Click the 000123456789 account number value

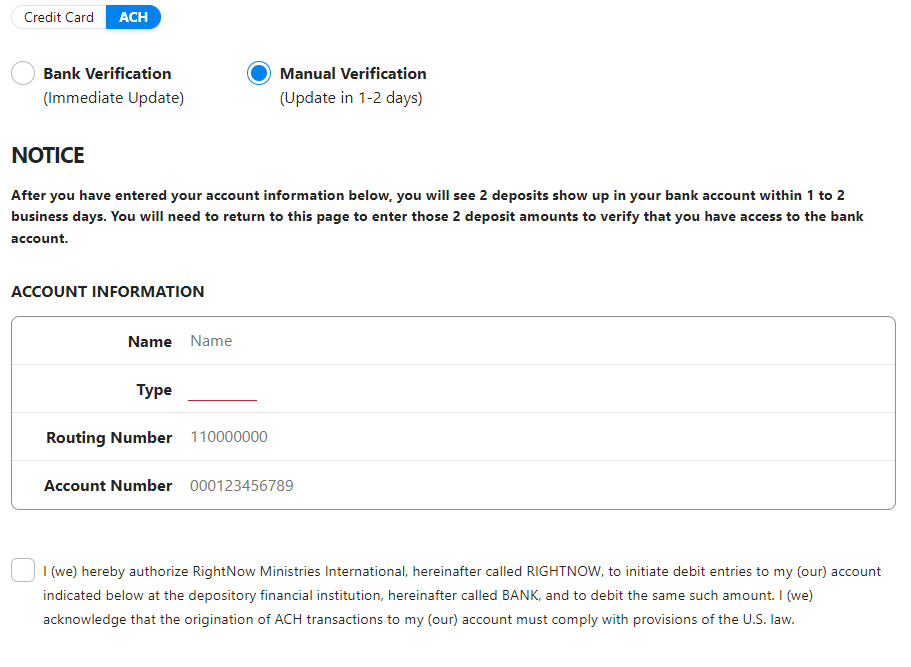(242, 485)
